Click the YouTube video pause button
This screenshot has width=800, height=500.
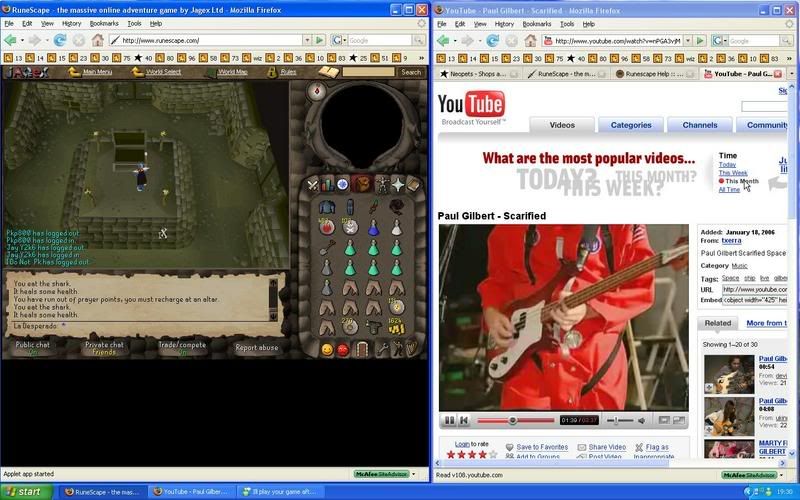[450, 420]
